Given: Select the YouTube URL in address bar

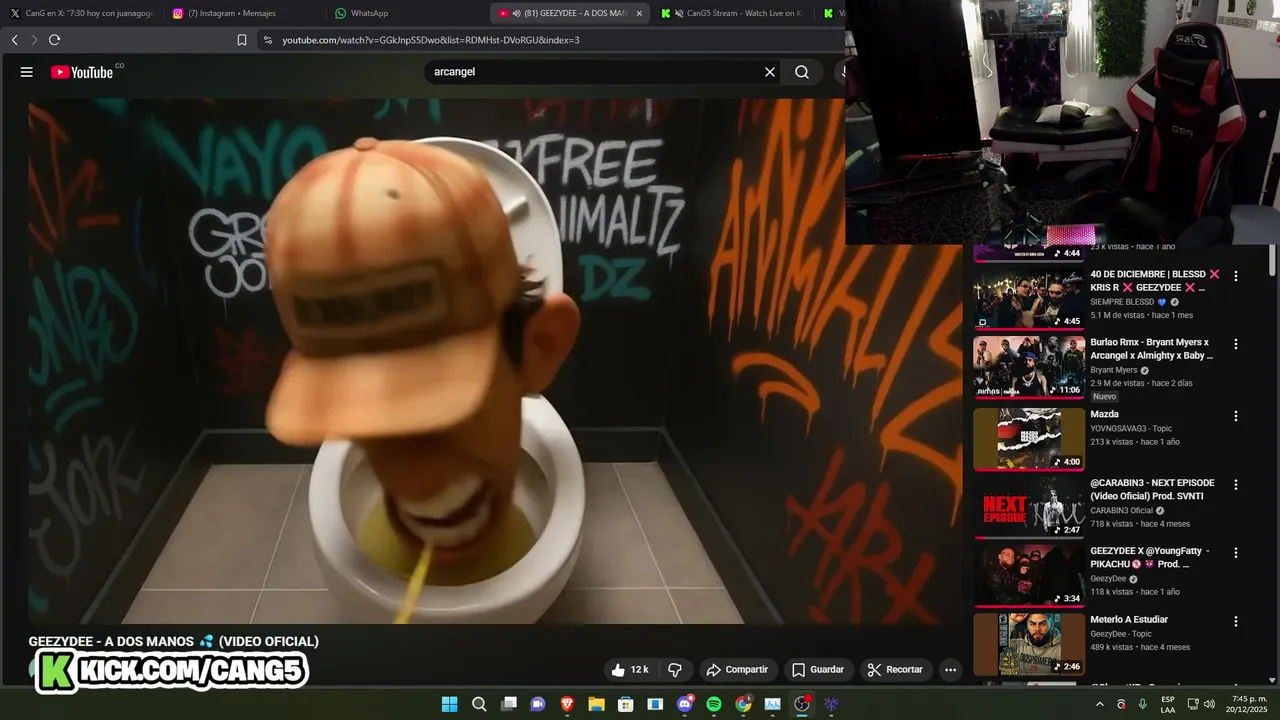Looking at the screenshot, I should tap(431, 40).
